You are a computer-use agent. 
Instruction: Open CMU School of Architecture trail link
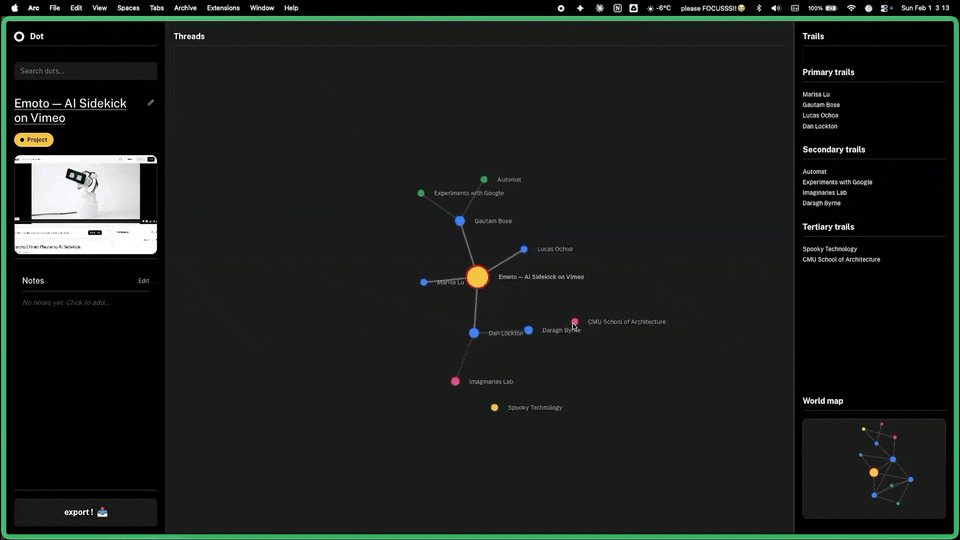[841, 259]
